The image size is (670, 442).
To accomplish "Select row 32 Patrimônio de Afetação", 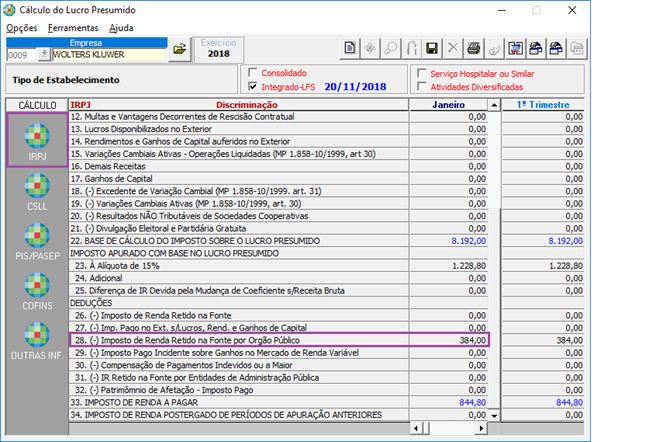I will [239, 390].
